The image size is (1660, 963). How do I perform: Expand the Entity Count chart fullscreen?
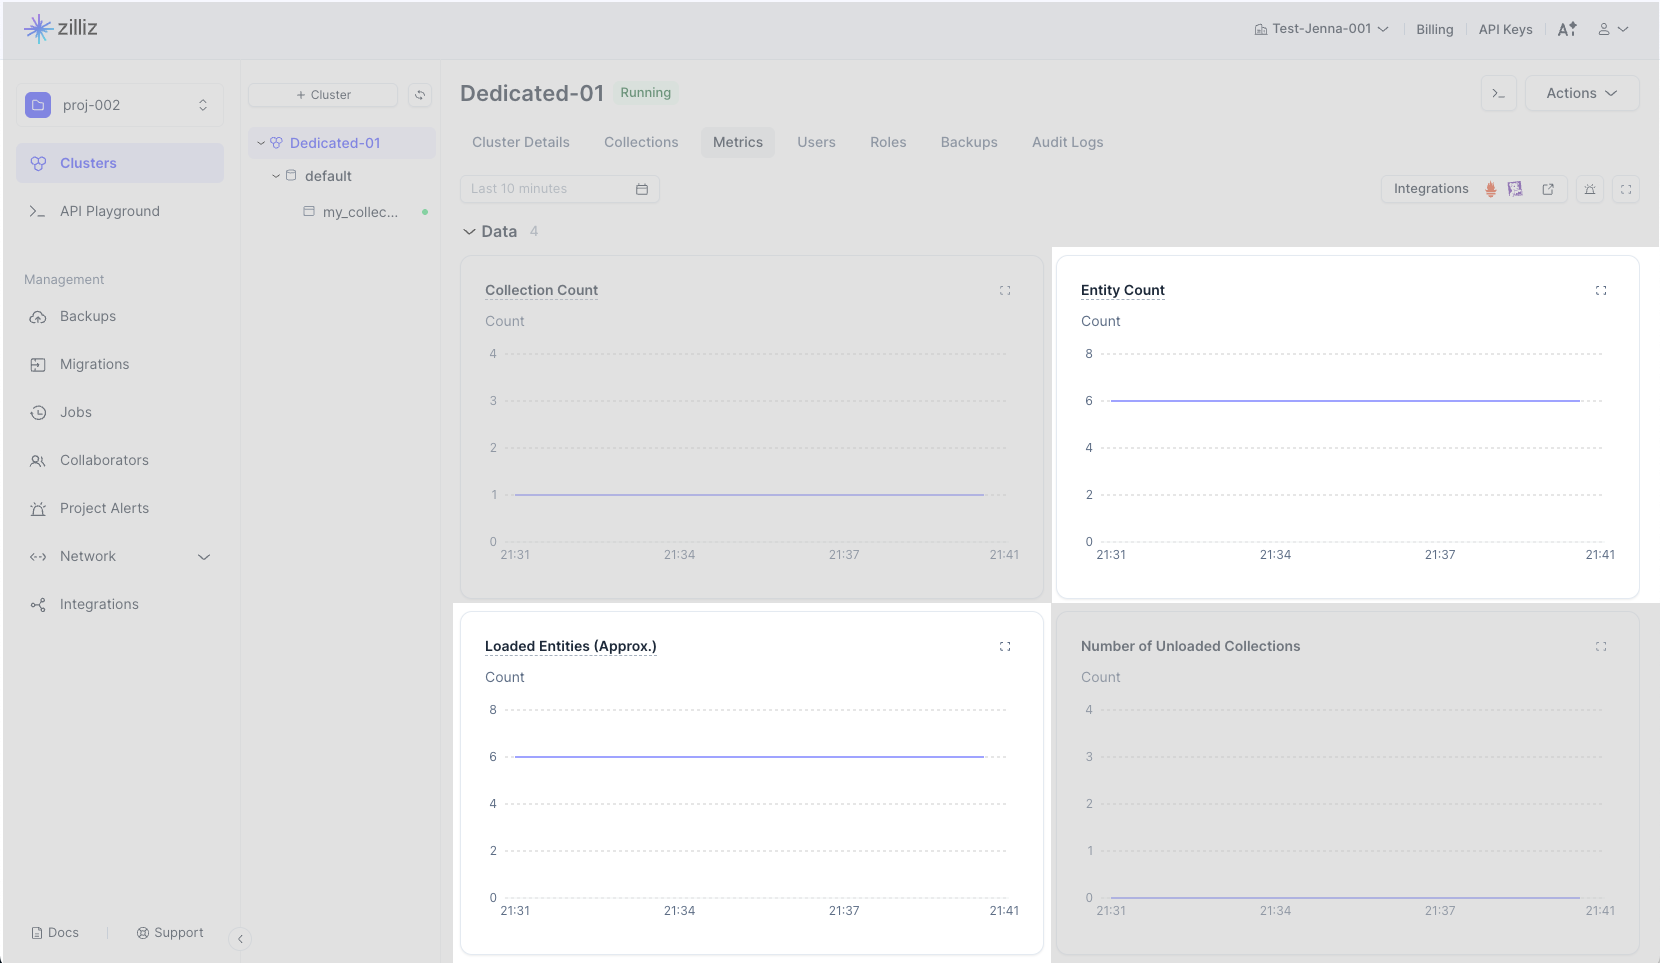1600,290
